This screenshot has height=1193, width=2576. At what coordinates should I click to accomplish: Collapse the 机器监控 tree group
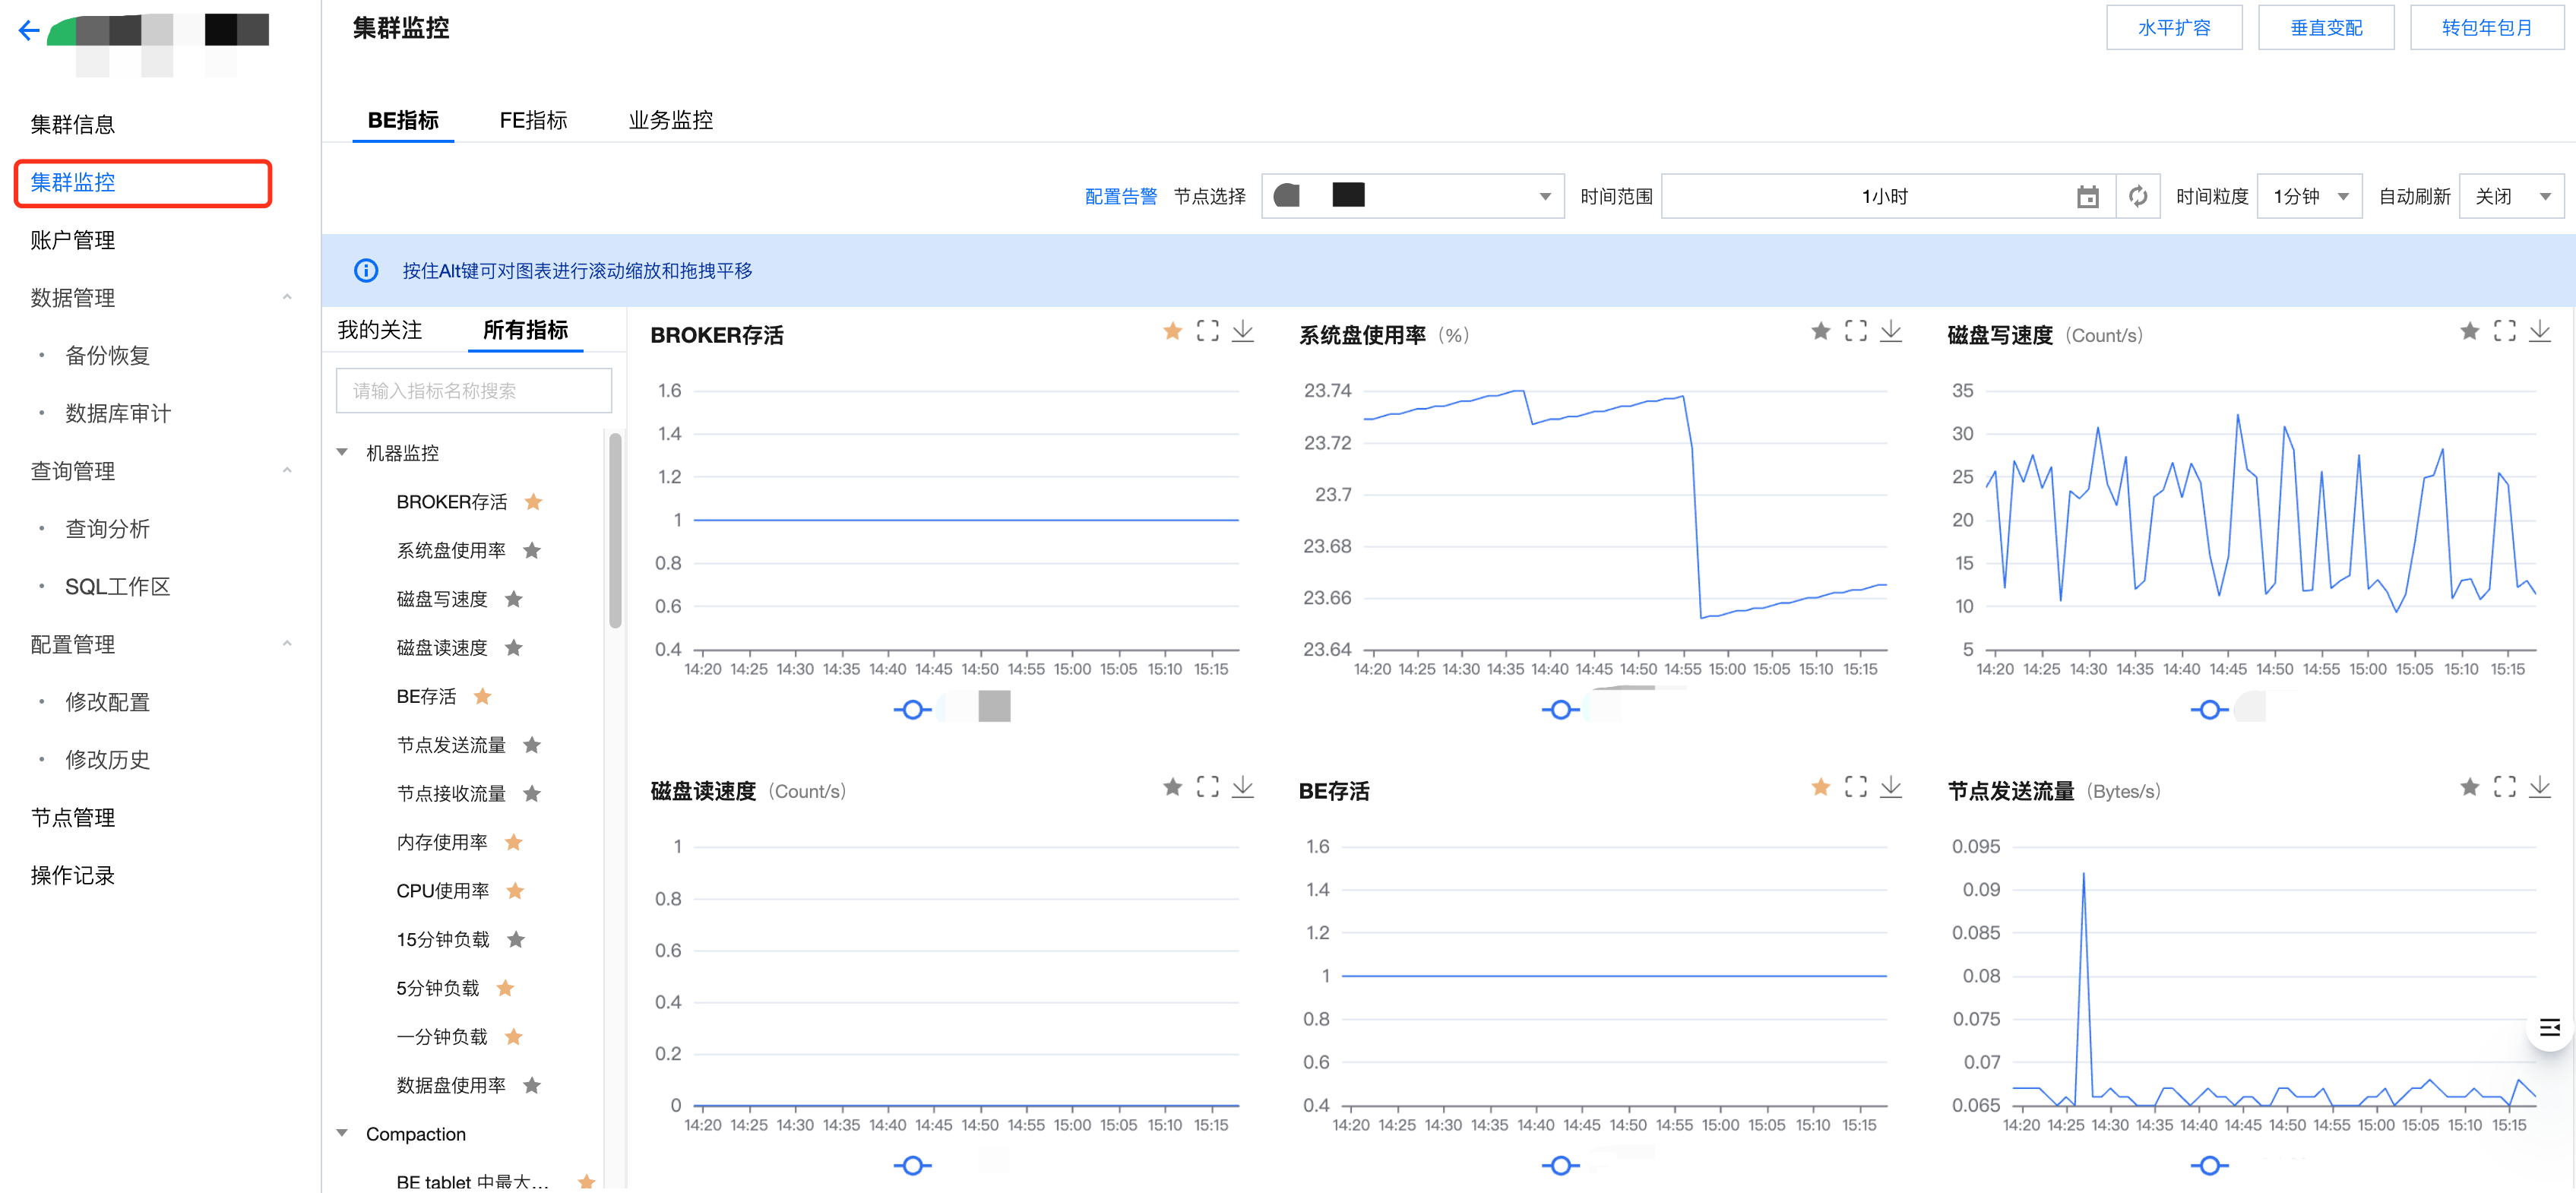pyautogui.click(x=342, y=453)
